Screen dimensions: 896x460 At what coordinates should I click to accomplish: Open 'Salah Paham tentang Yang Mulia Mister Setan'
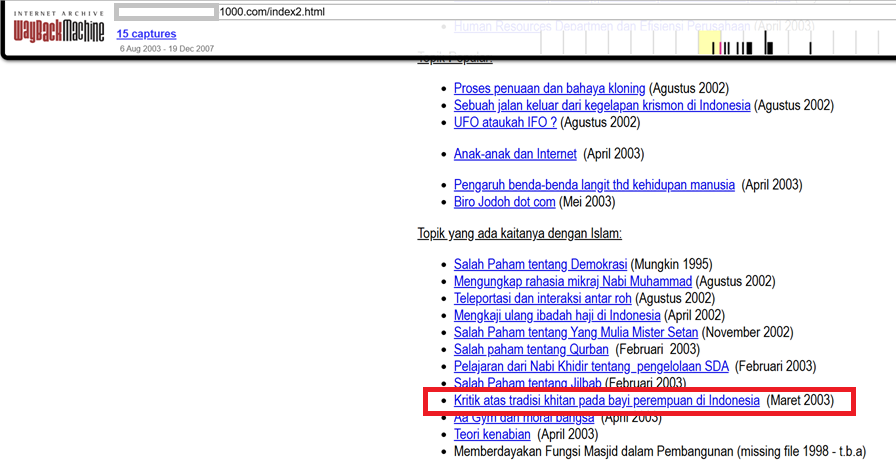click(x=576, y=332)
